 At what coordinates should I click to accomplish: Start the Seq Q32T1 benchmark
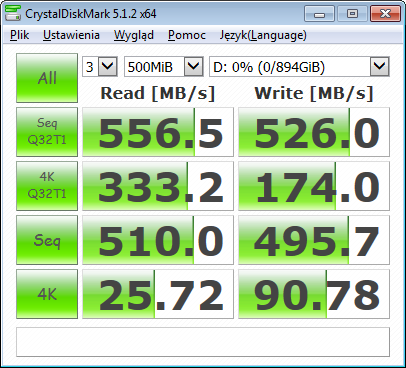pos(47,132)
